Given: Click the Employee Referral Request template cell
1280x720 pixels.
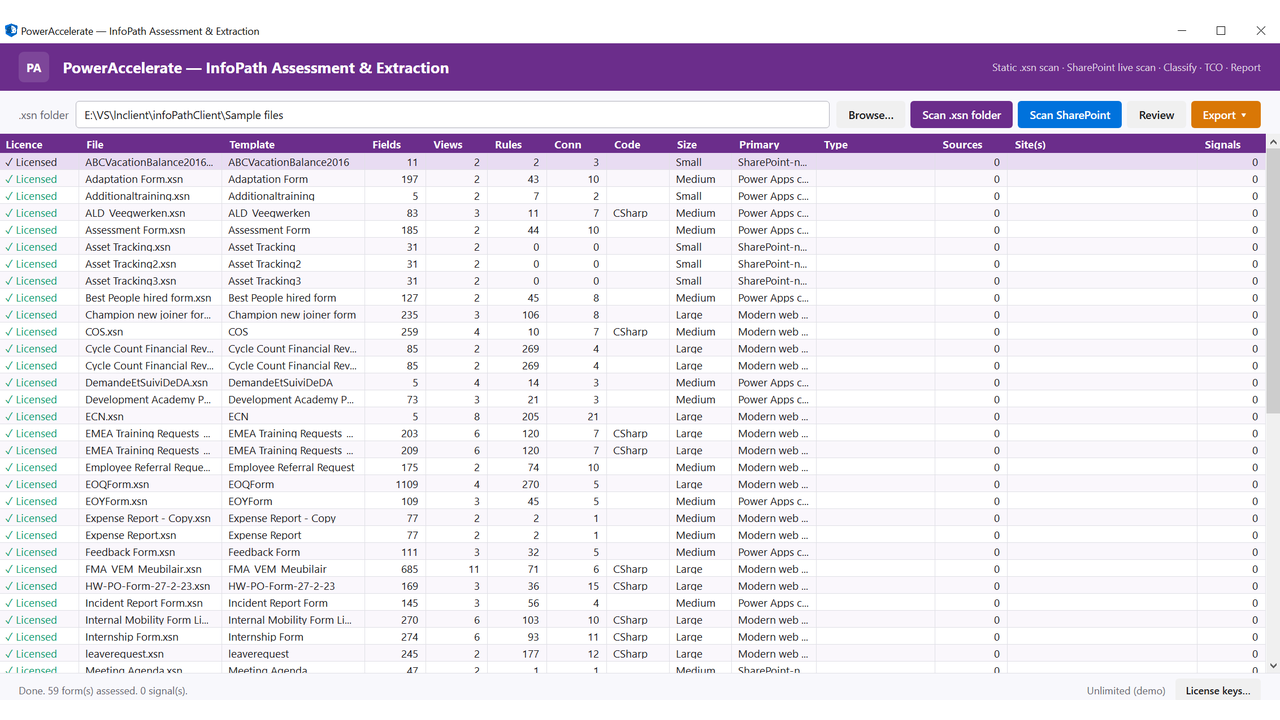Looking at the screenshot, I should [x=291, y=468].
